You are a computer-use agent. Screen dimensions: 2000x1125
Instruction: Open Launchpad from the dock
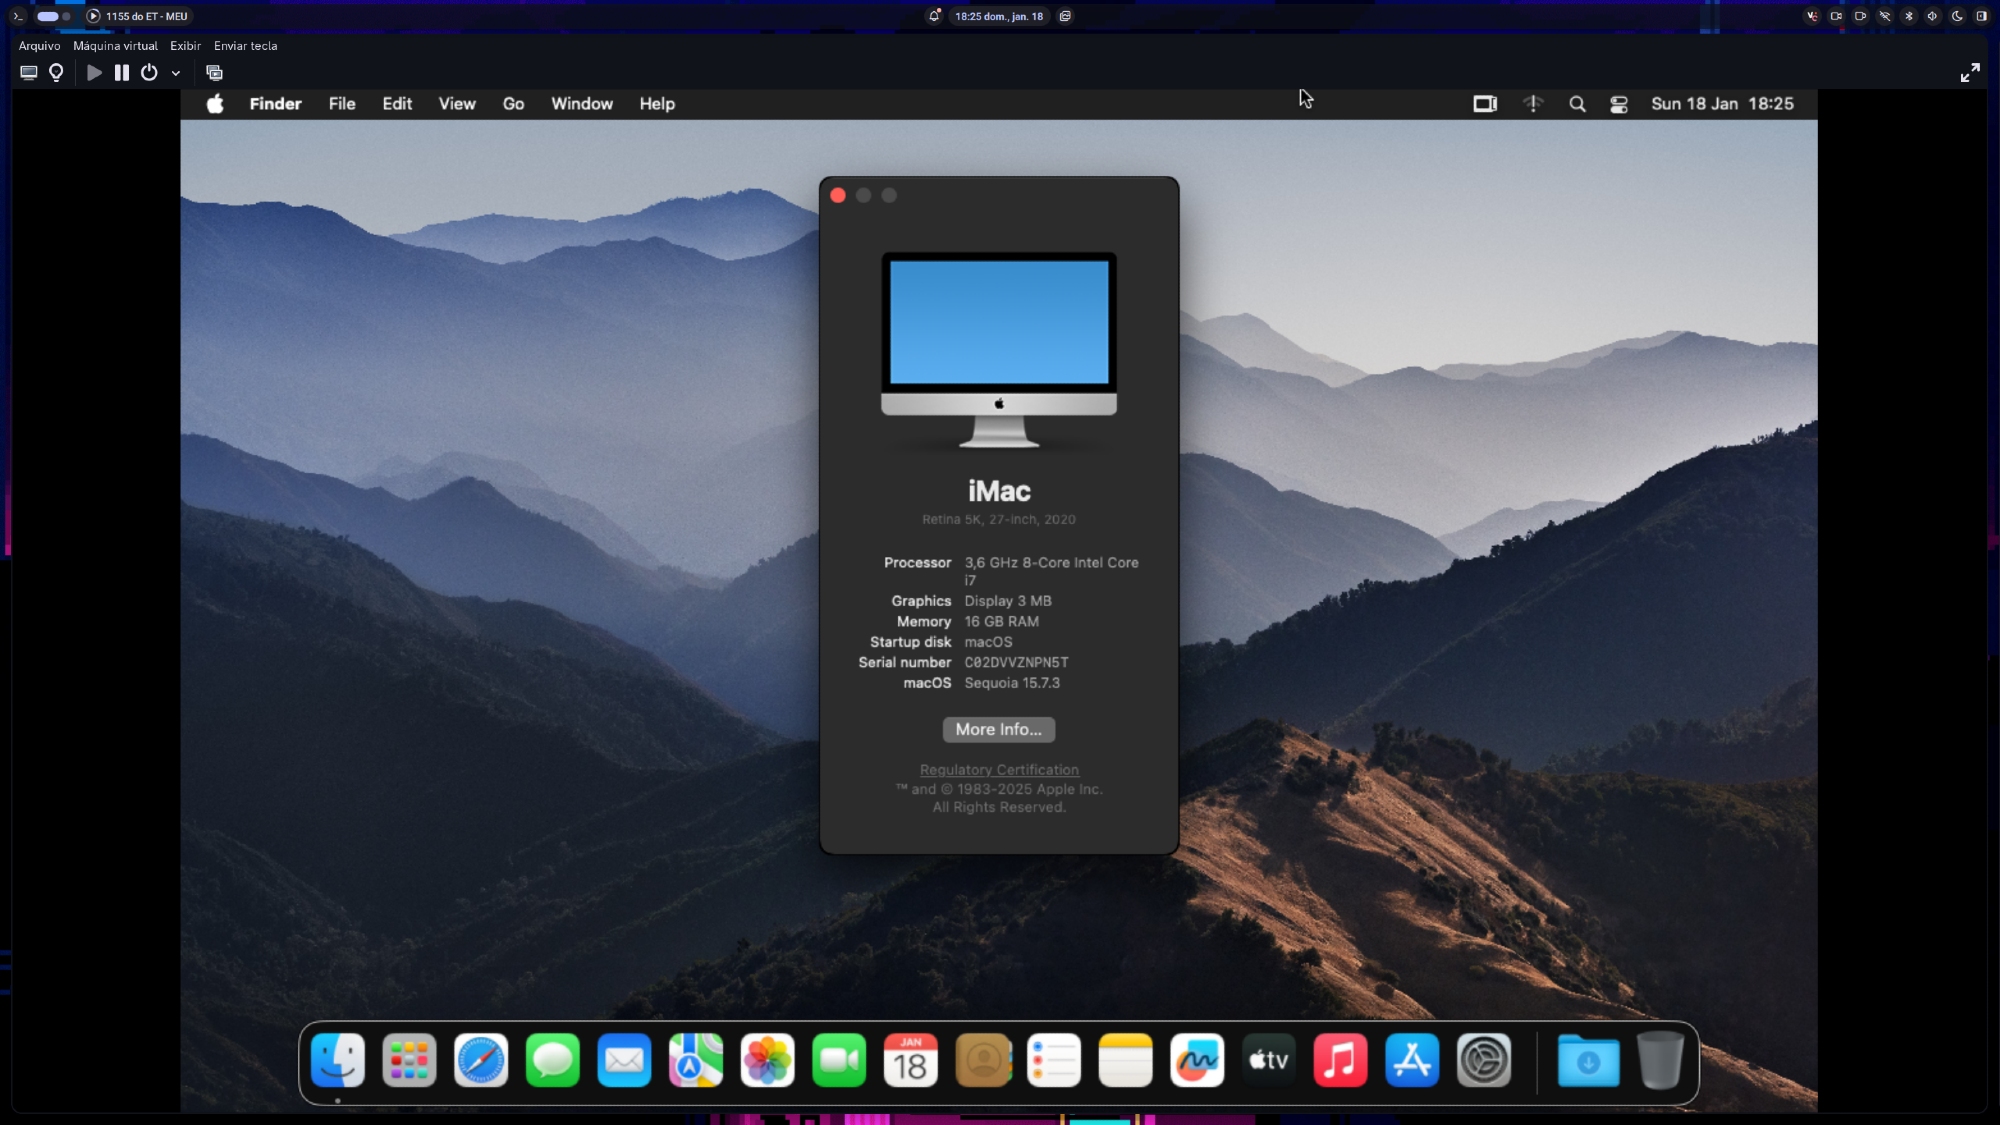click(x=409, y=1060)
